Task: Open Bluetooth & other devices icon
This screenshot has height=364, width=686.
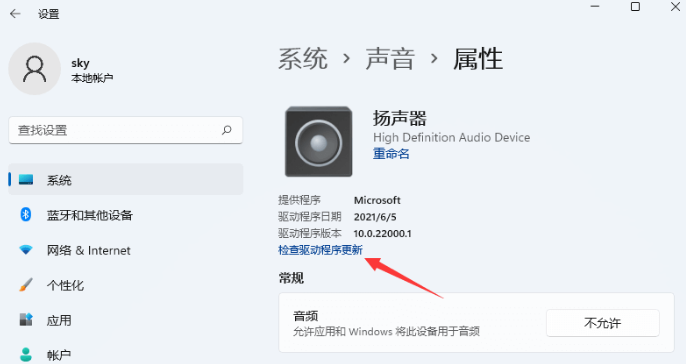Action: coord(26,215)
